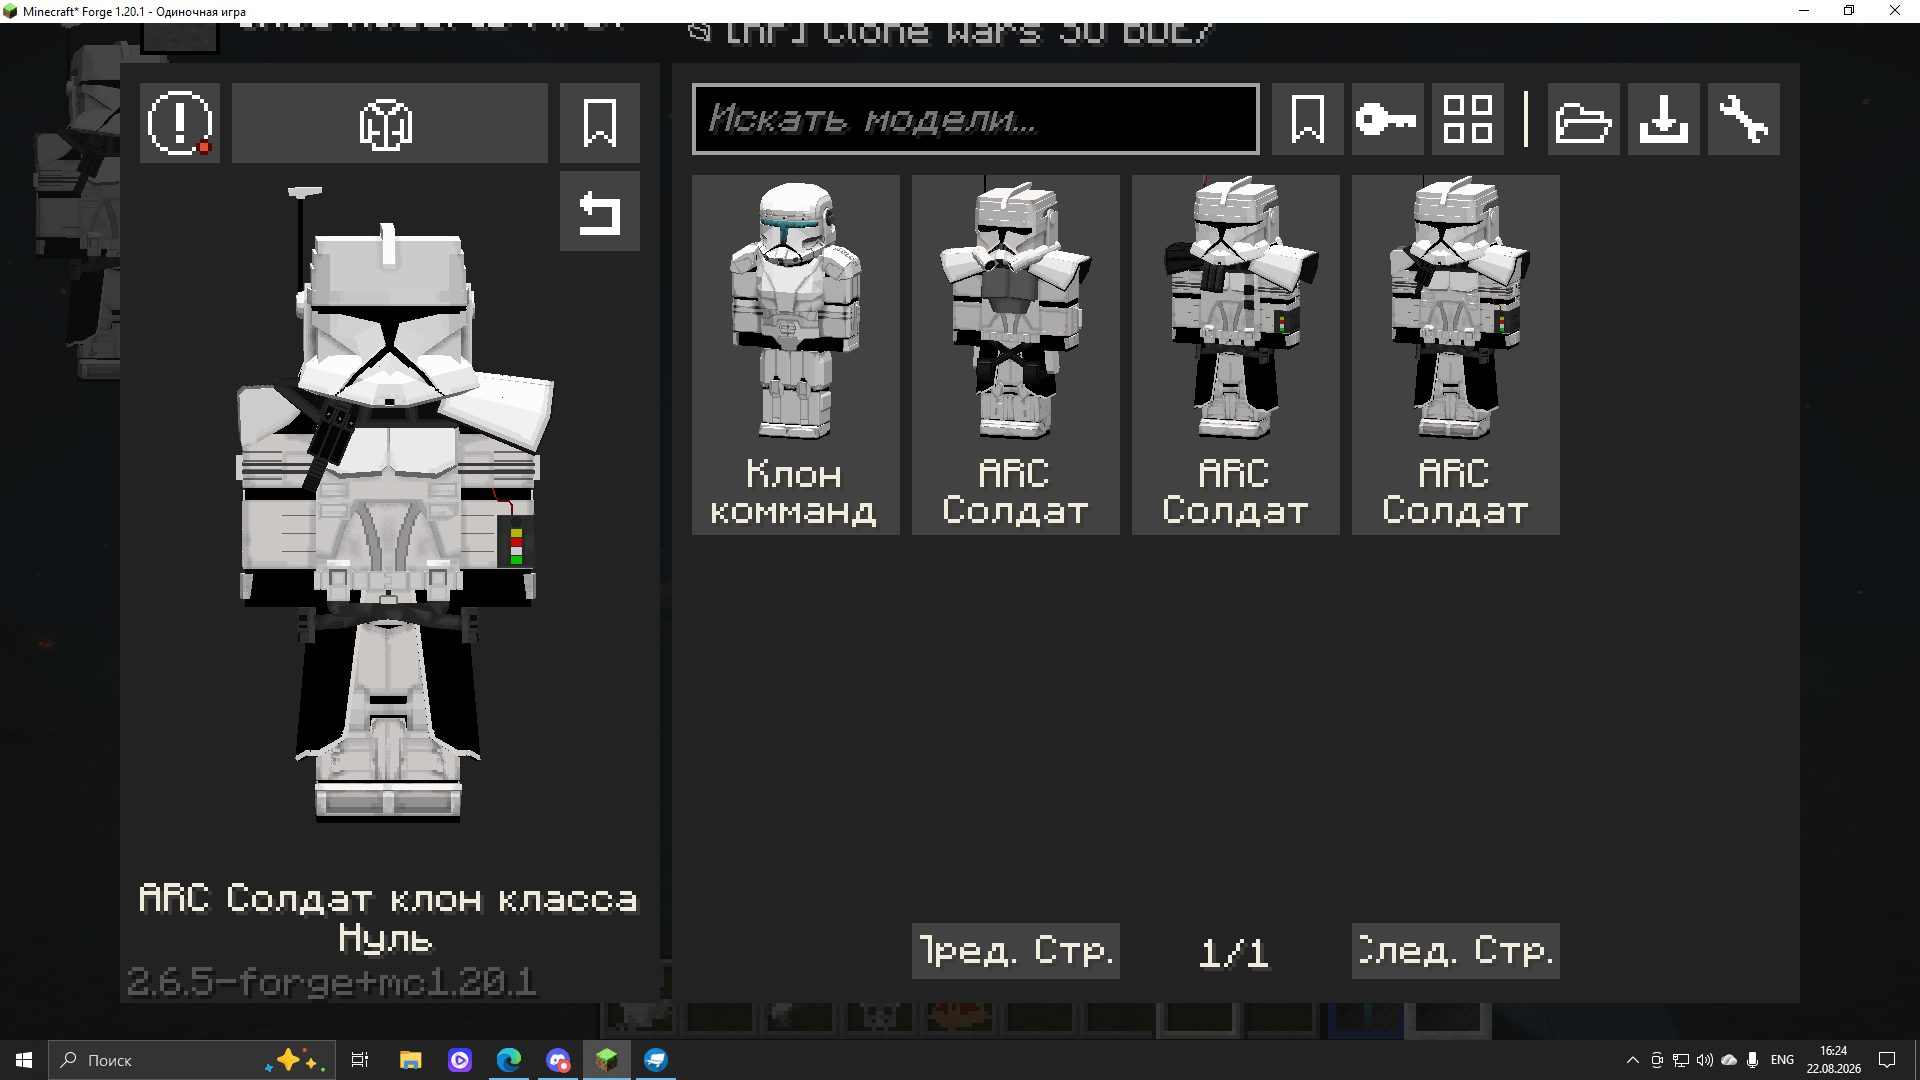Show hidden tray icons chevron

[x=1633, y=1060]
